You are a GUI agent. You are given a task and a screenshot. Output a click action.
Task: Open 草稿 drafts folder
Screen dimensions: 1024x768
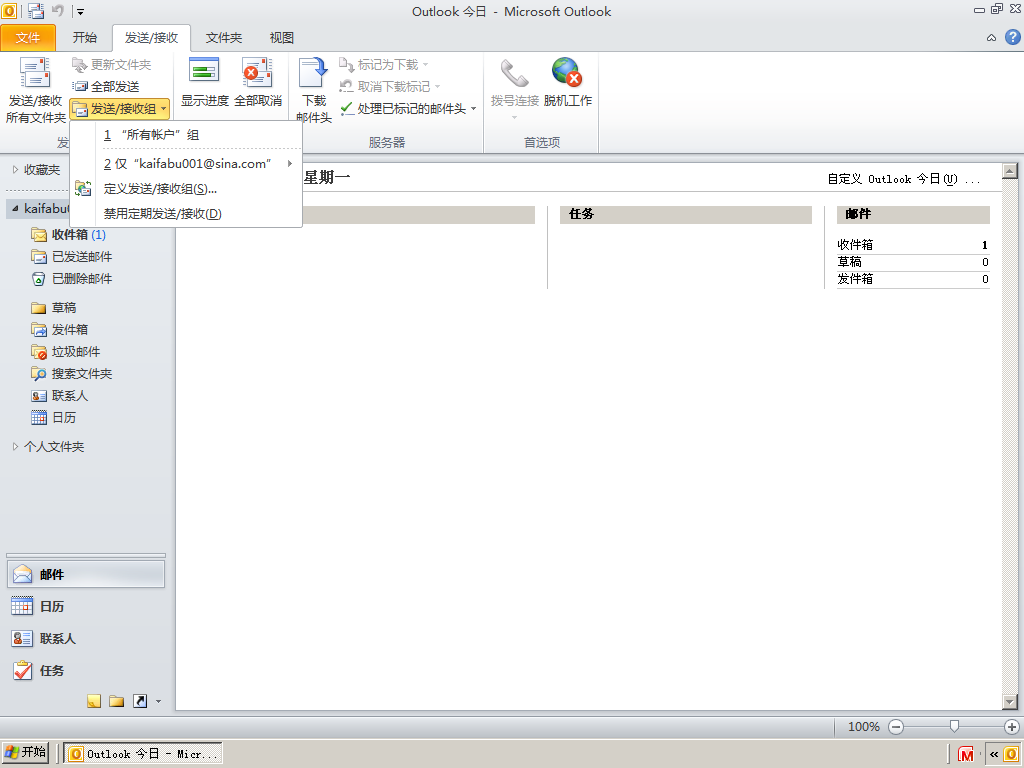point(54,308)
